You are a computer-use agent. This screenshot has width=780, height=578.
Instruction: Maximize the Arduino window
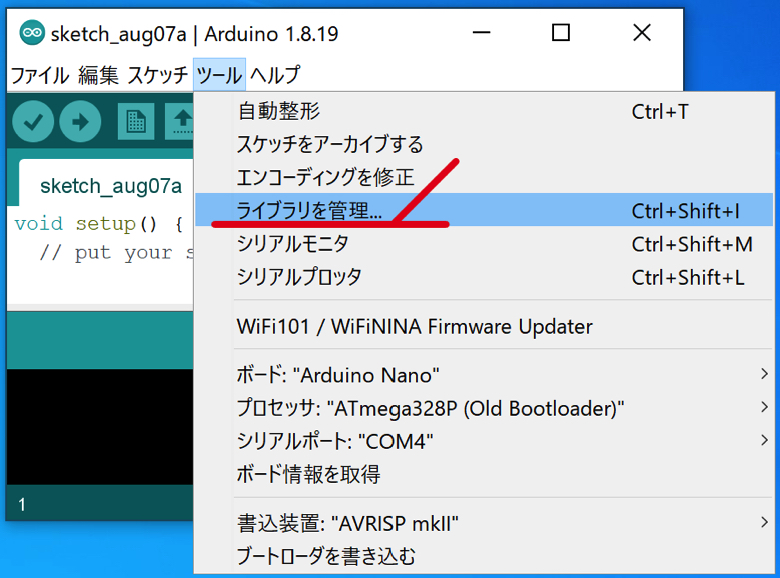click(561, 33)
